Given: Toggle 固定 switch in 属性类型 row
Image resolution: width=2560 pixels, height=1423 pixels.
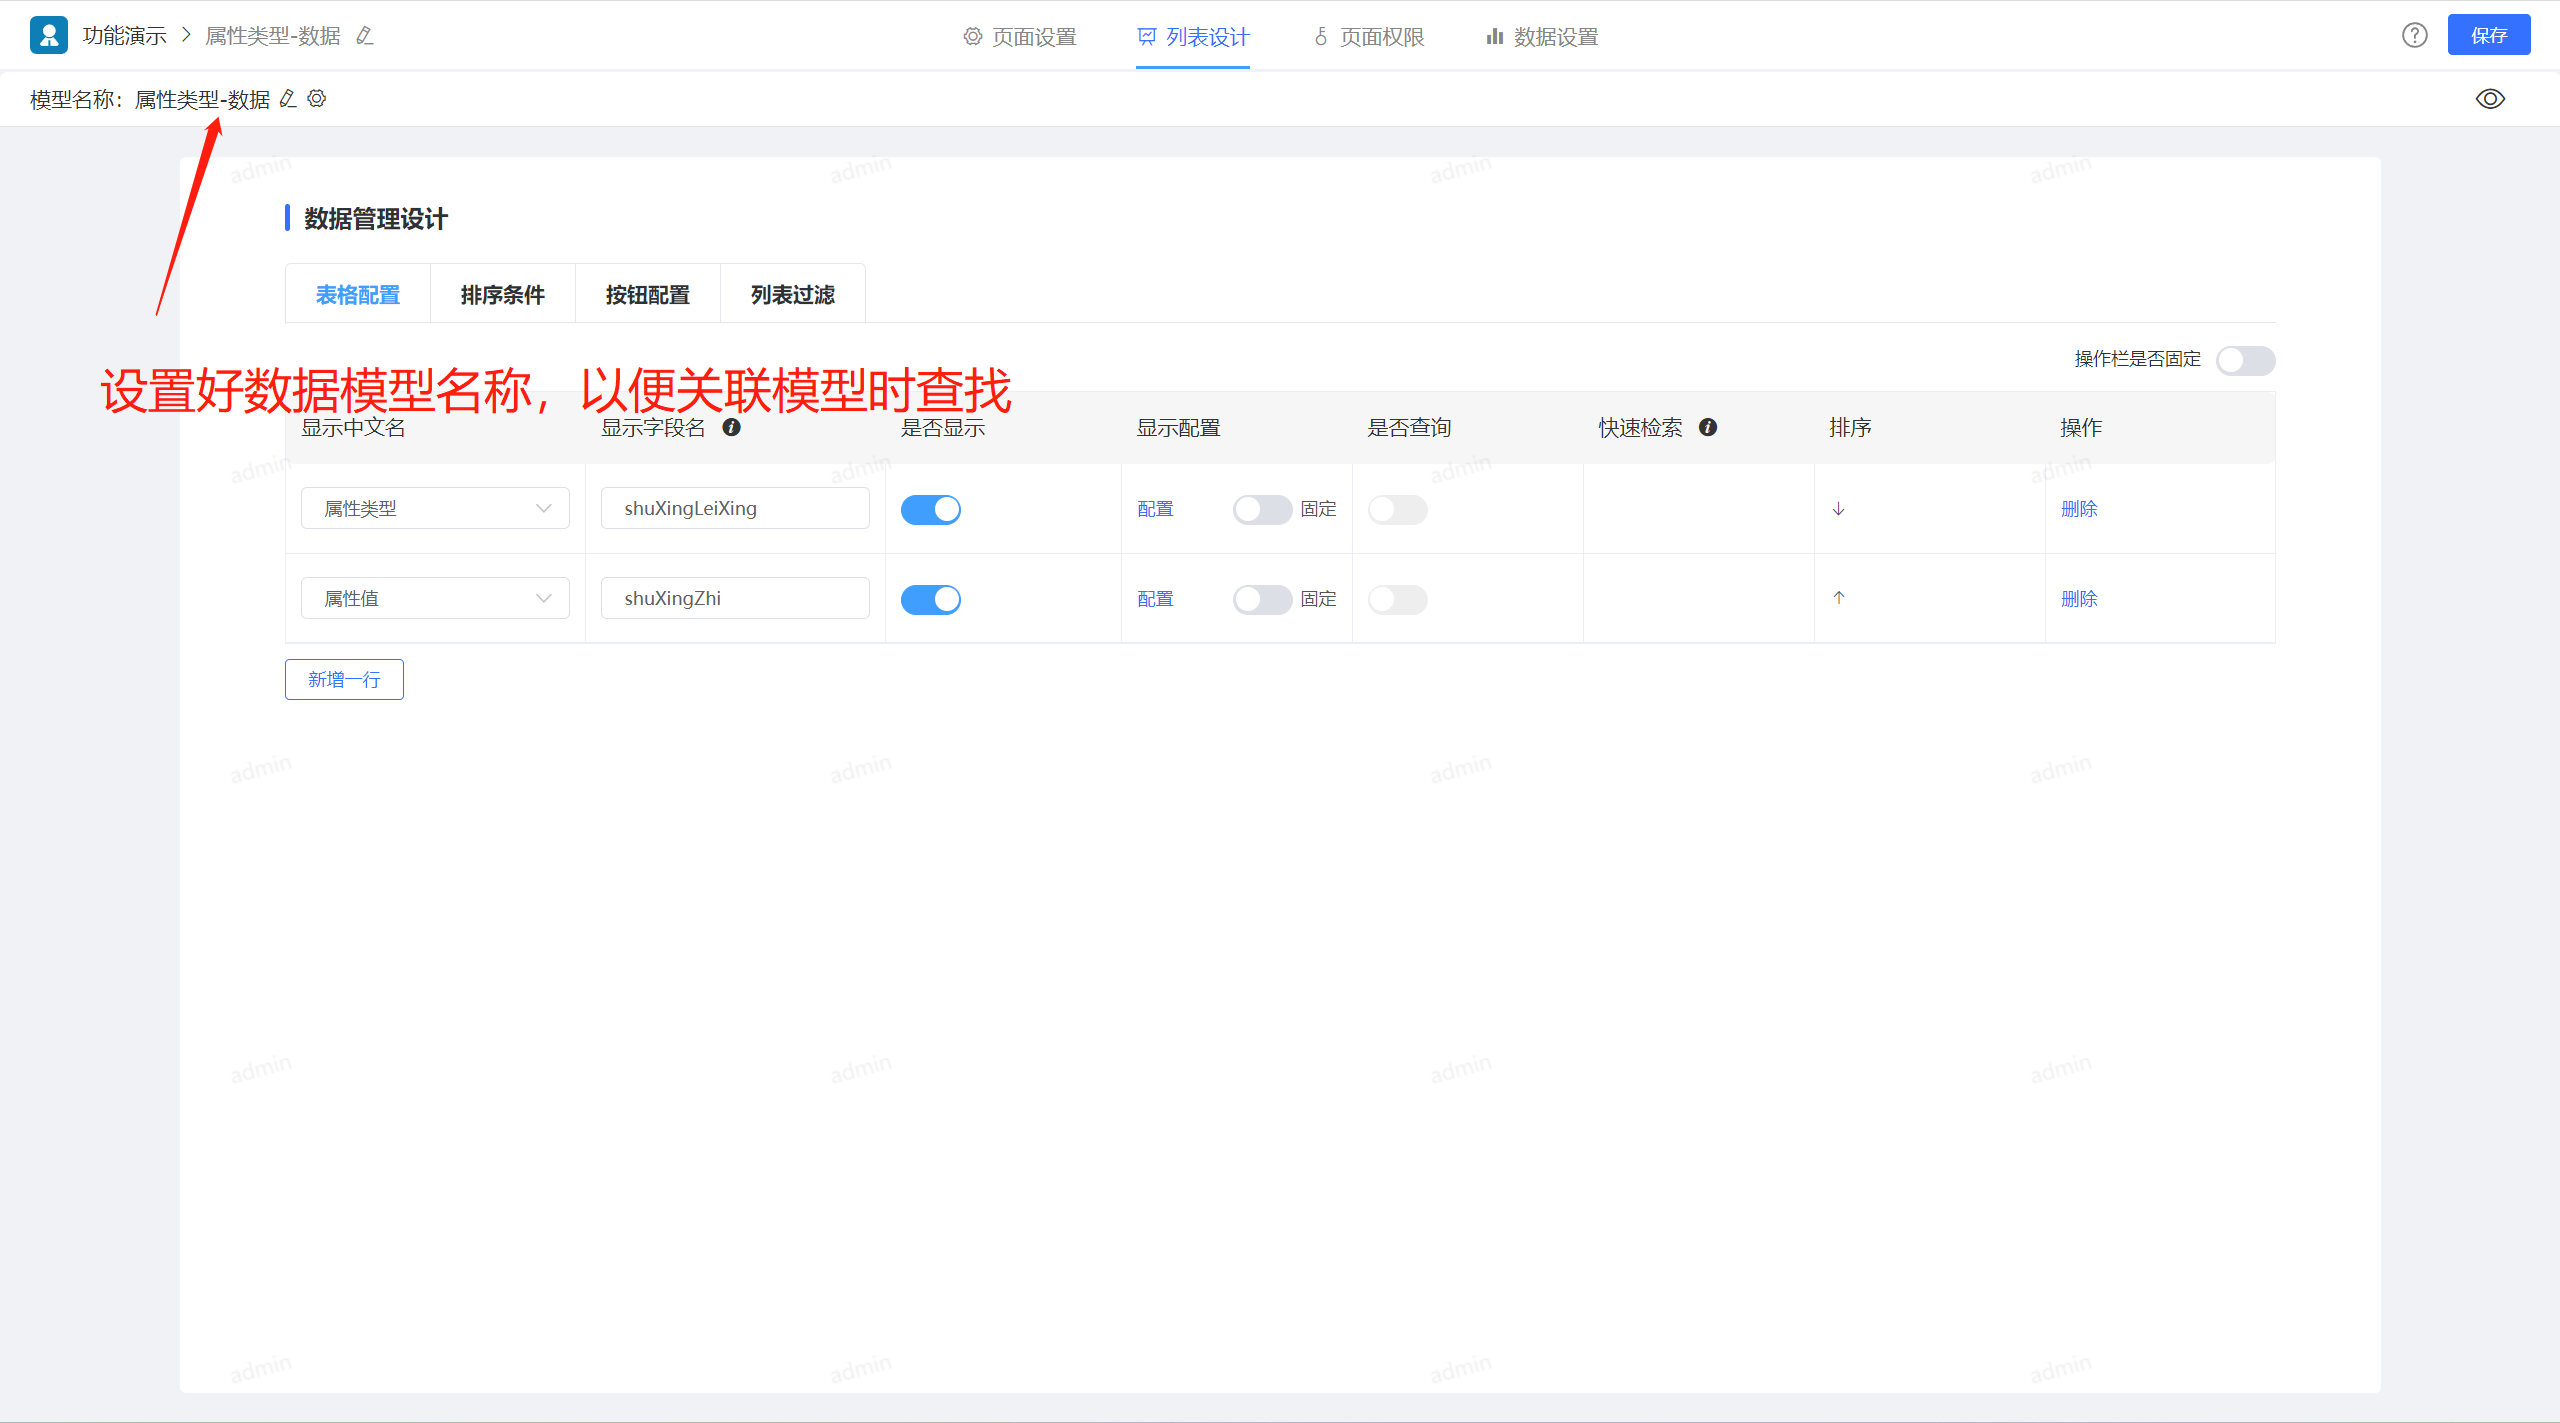Looking at the screenshot, I should pyautogui.click(x=1262, y=510).
